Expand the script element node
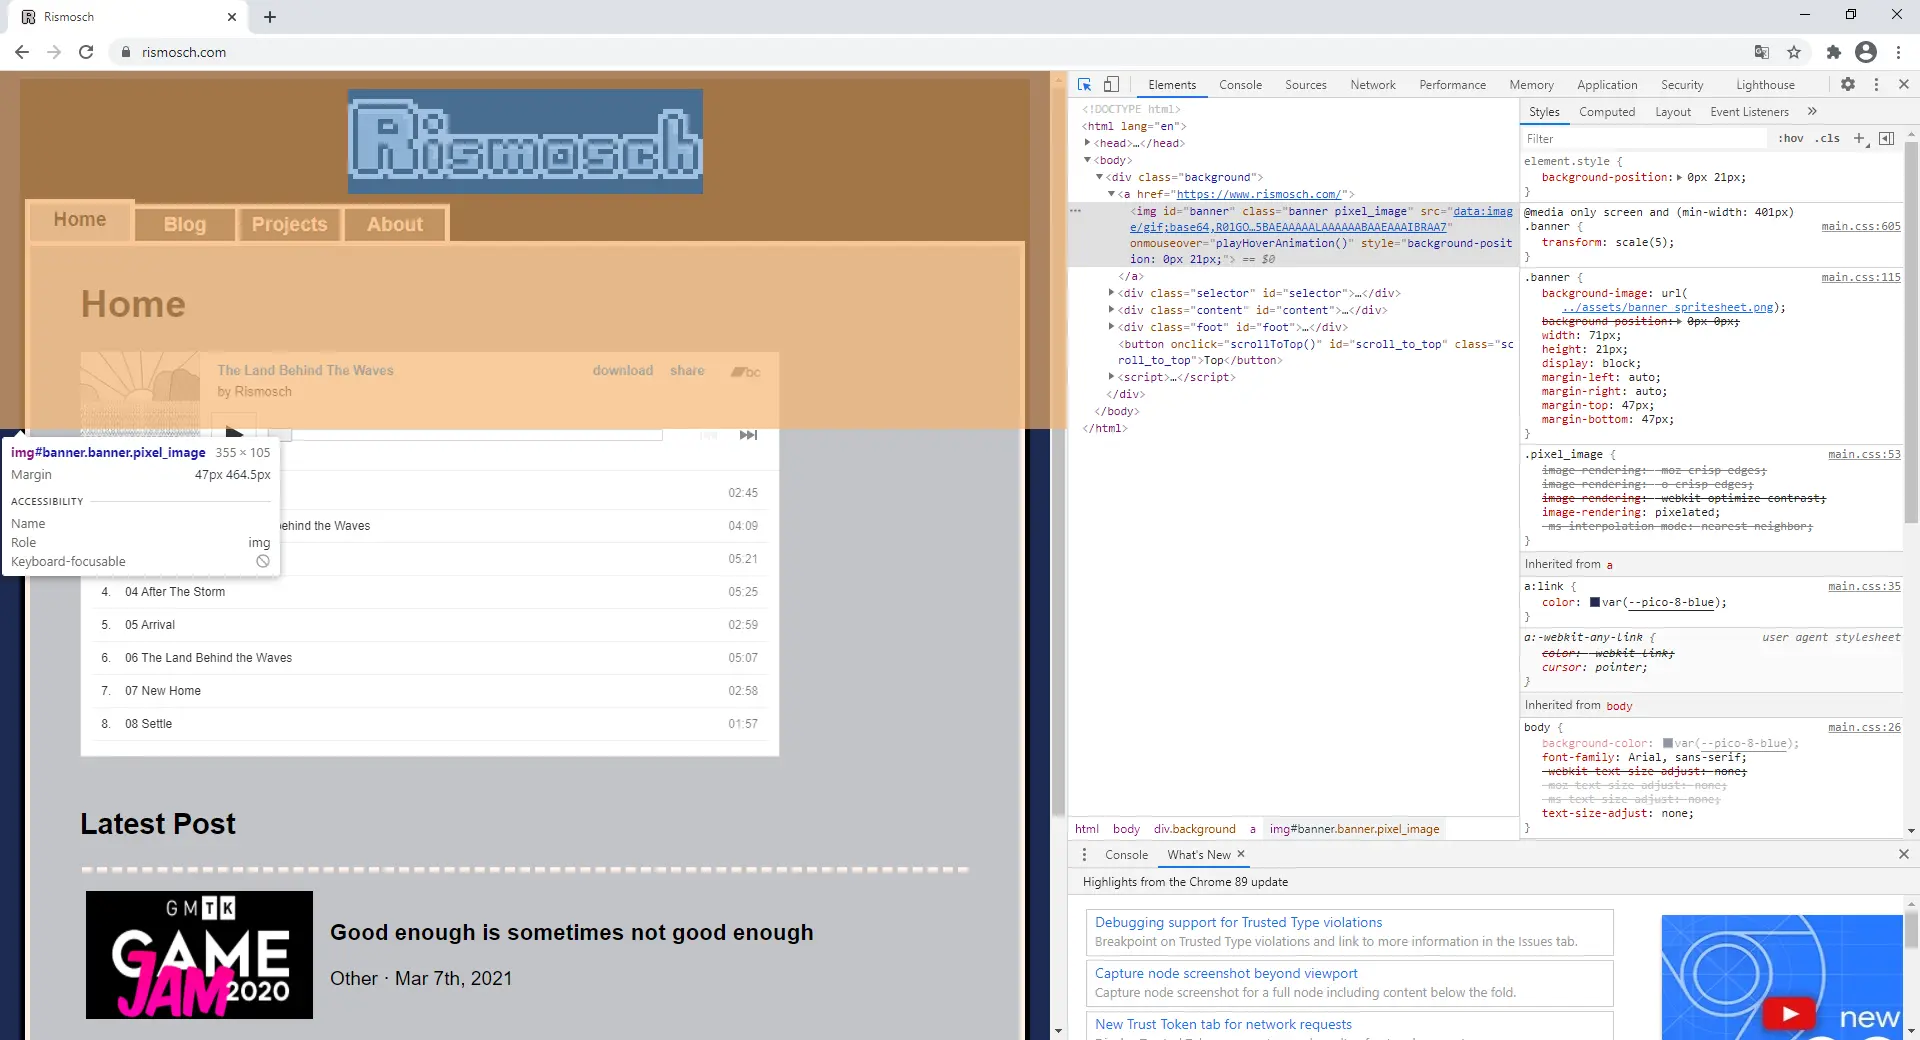 click(x=1111, y=377)
